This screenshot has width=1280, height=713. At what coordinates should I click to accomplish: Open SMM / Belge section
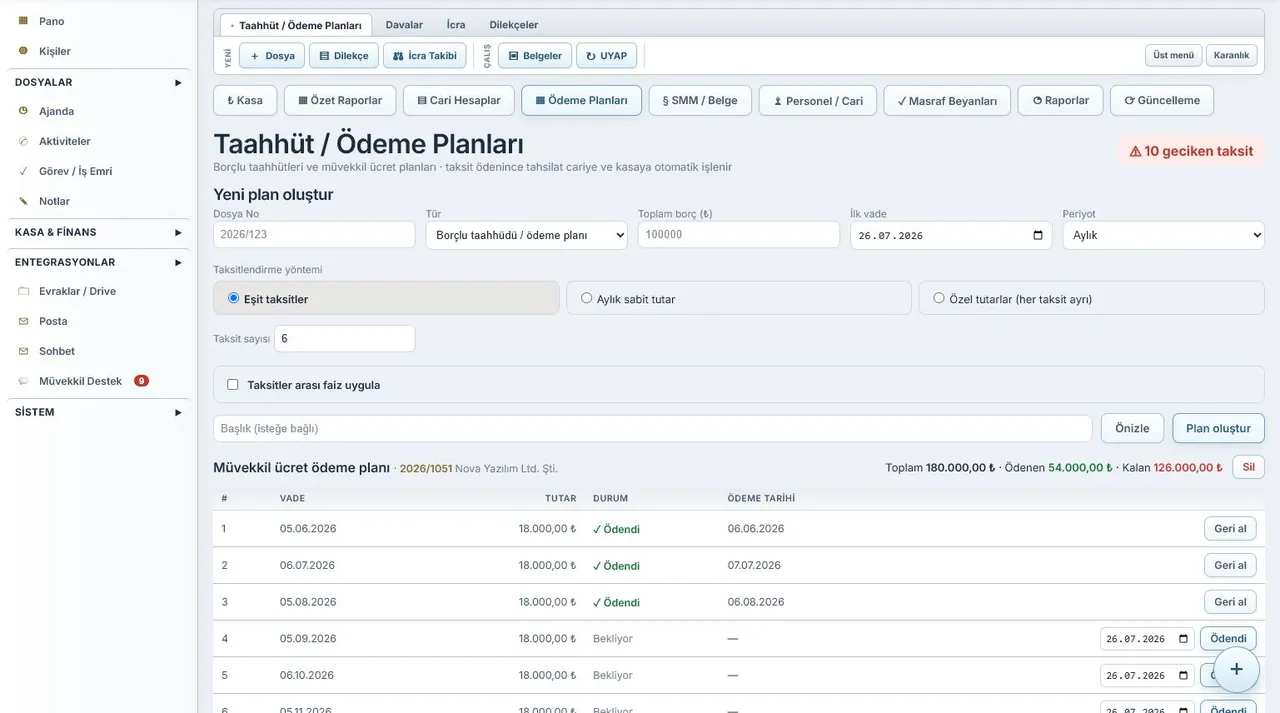[x=700, y=100]
